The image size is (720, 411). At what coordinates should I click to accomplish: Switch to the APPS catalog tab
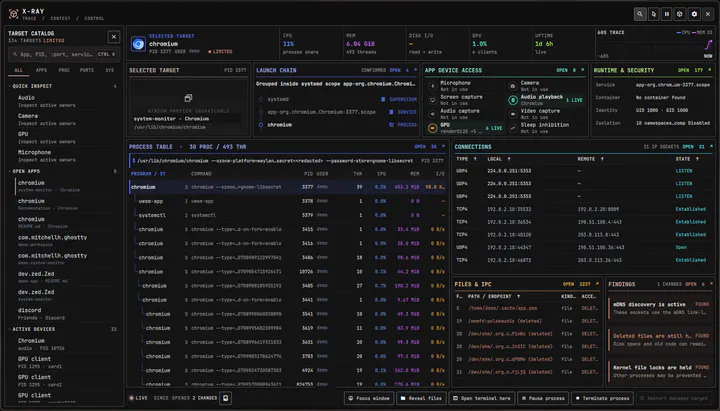41,70
